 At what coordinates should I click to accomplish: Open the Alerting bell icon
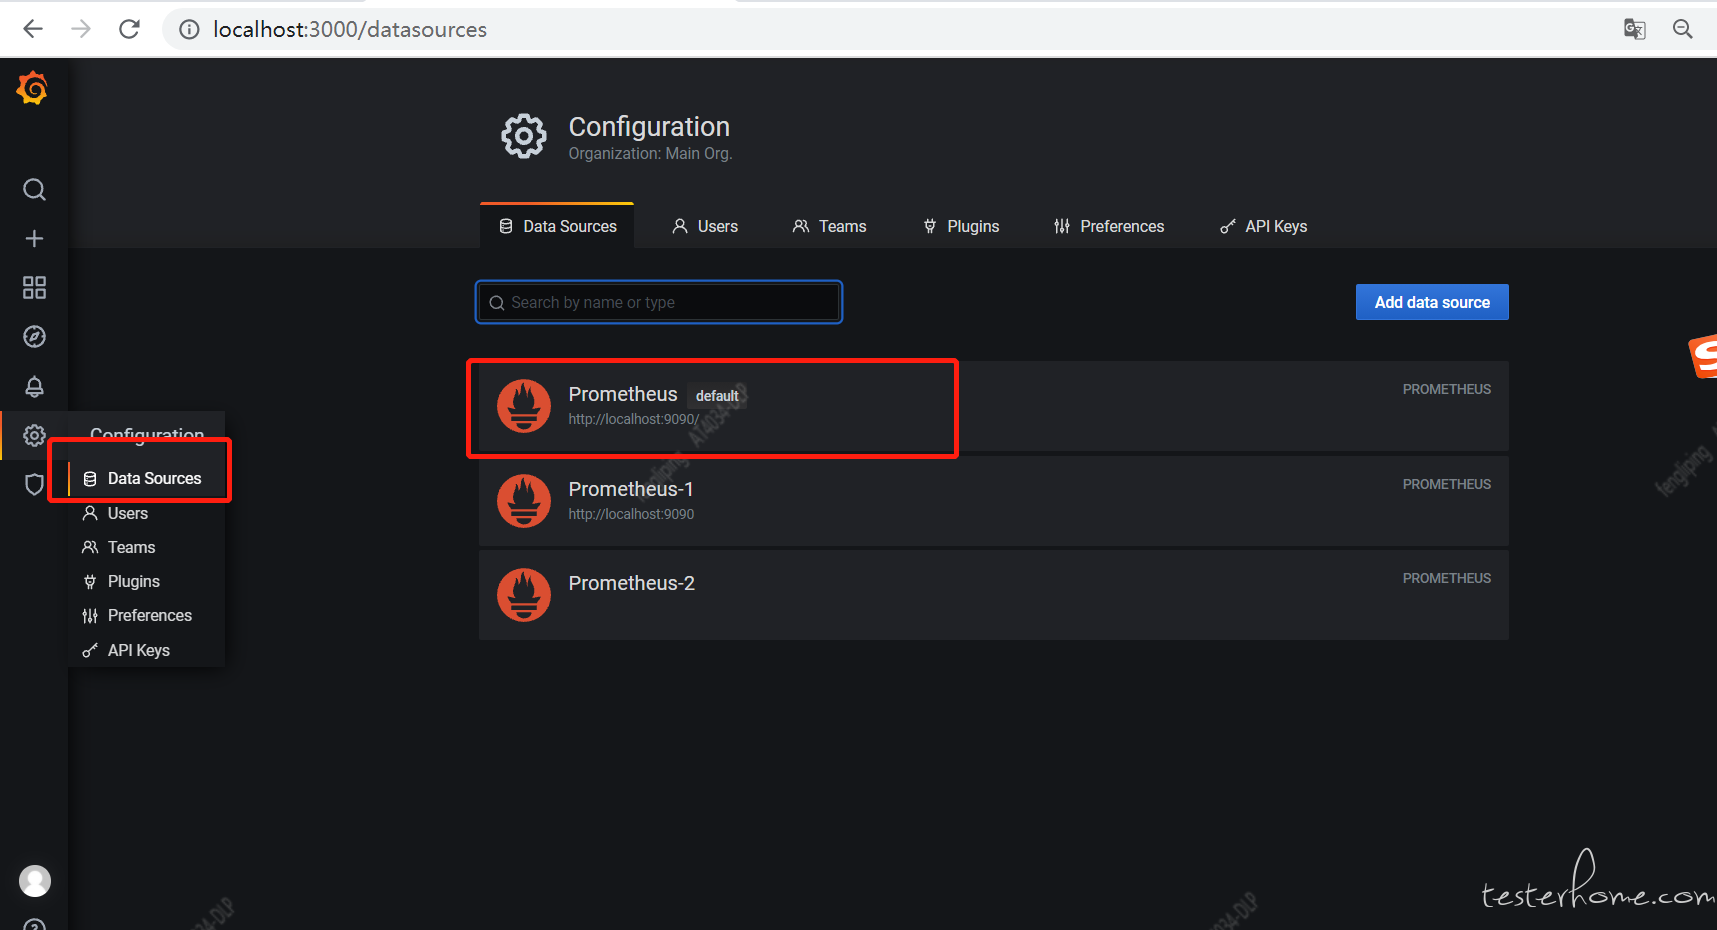pyautogui.click(x=34, y=386)
